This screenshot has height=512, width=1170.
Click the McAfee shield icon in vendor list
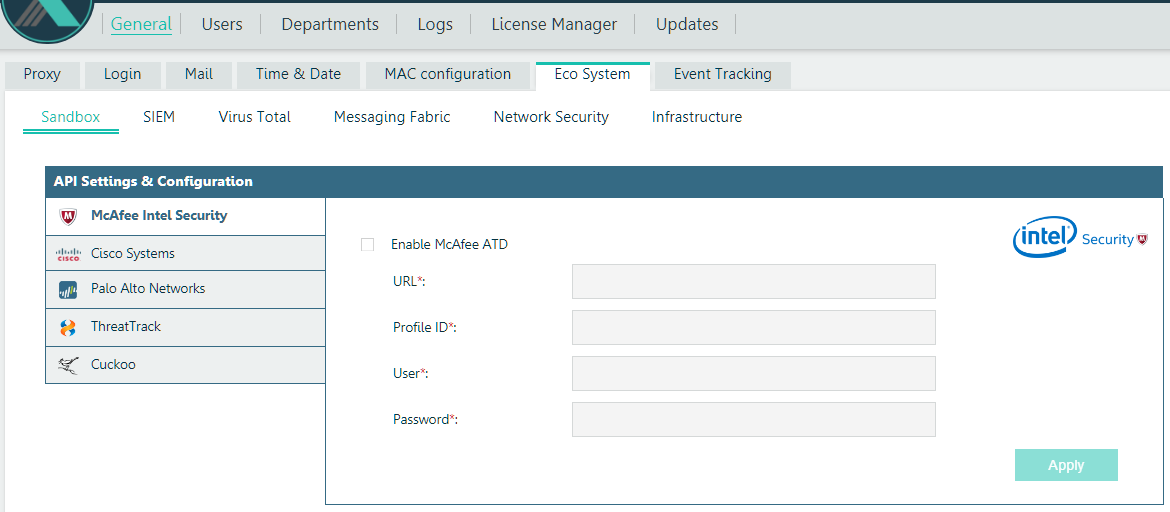tap(68, 216)
